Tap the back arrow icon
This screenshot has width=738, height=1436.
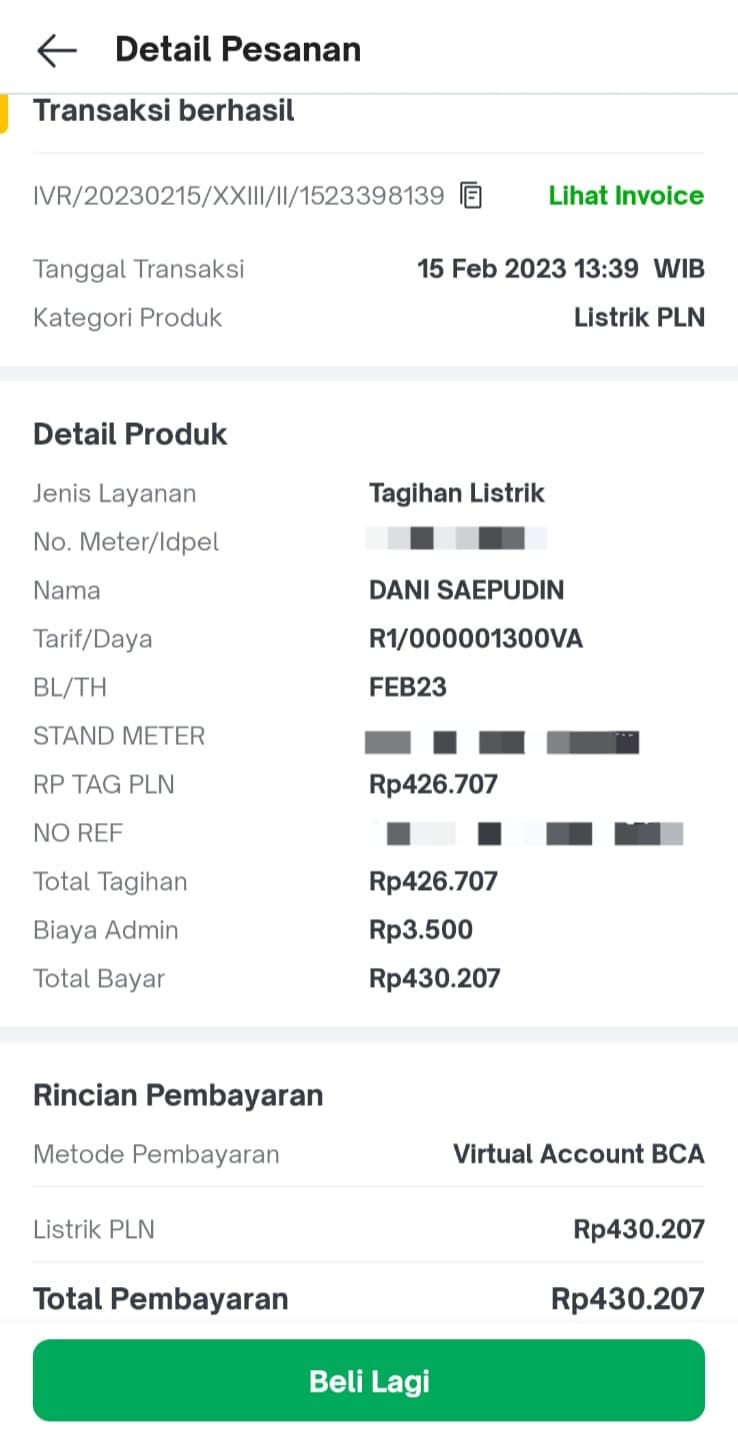point(56,50)
